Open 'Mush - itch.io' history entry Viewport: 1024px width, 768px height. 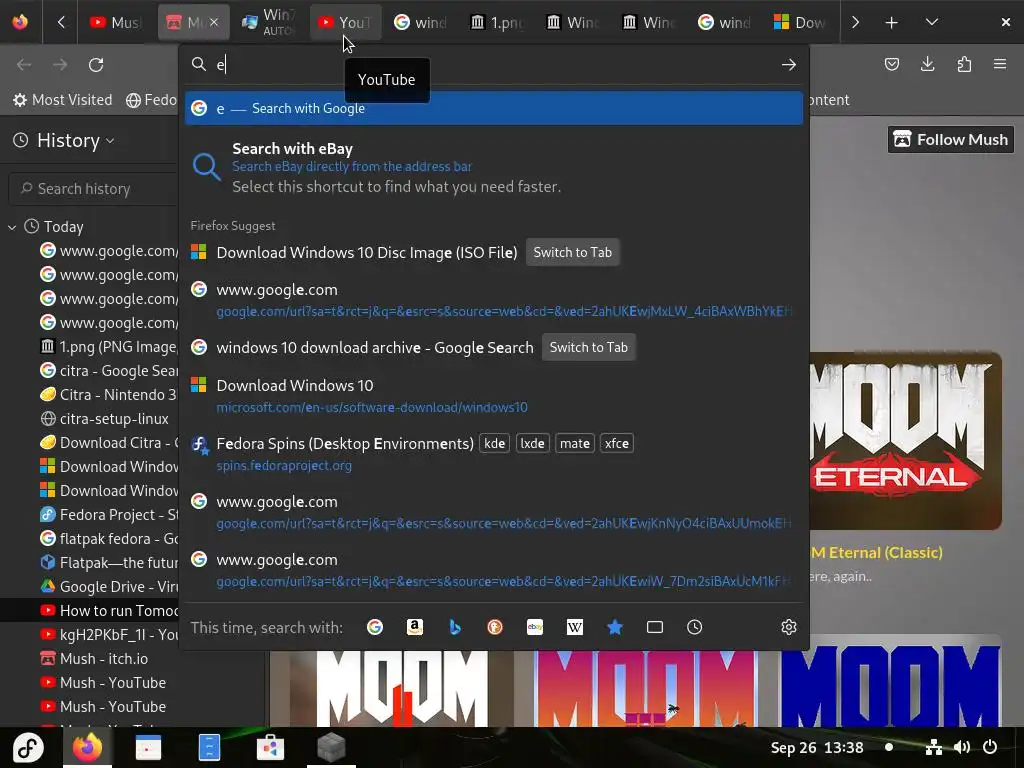click(x=94, y=659)
